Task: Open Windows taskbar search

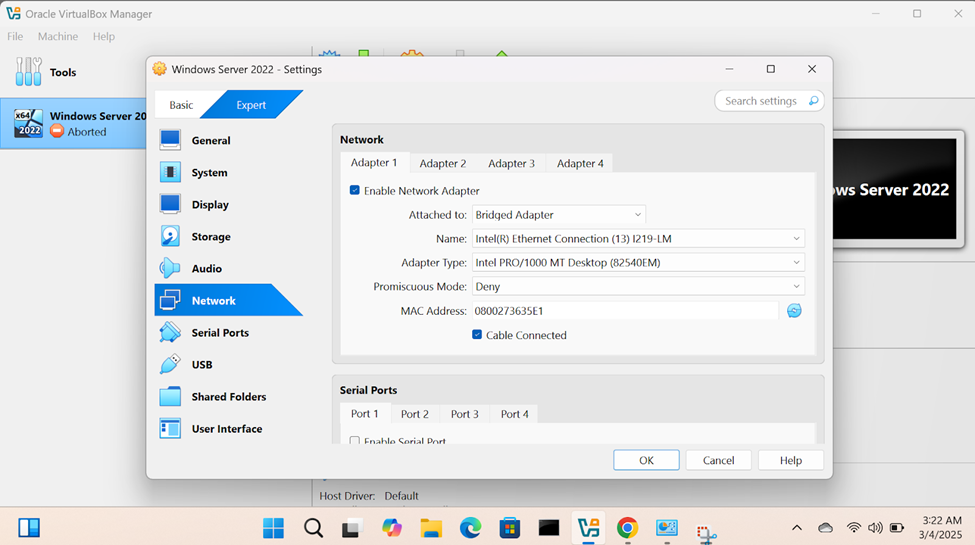Action: [313, 528]
